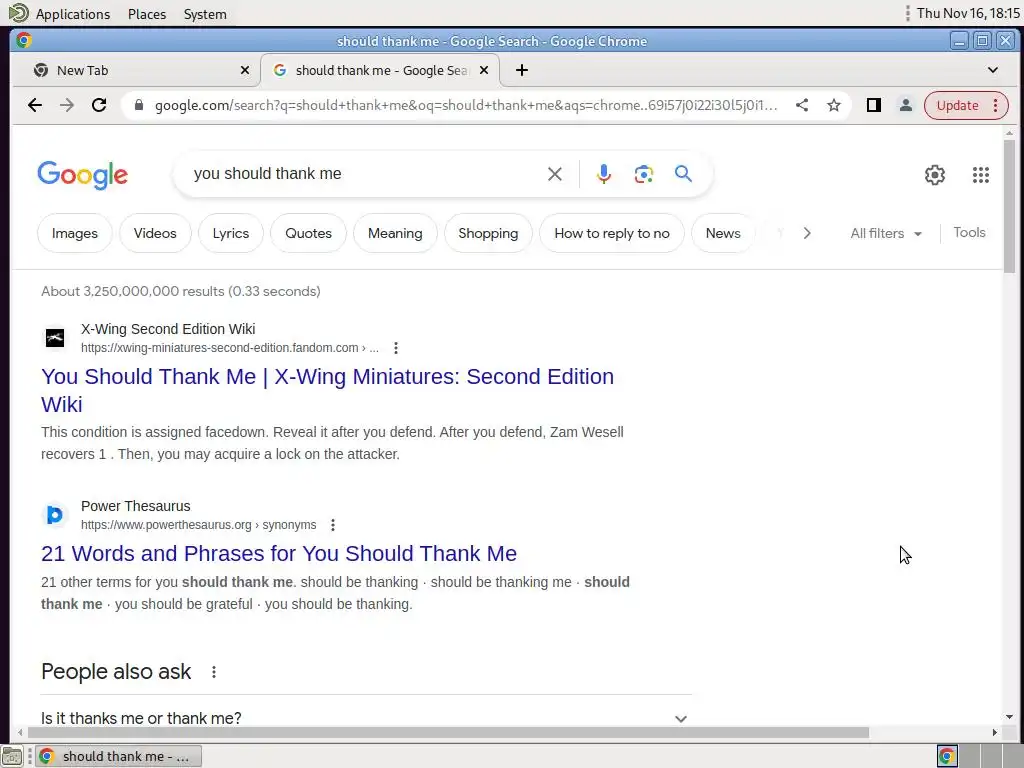Click the forward navigation arrow

67,105
